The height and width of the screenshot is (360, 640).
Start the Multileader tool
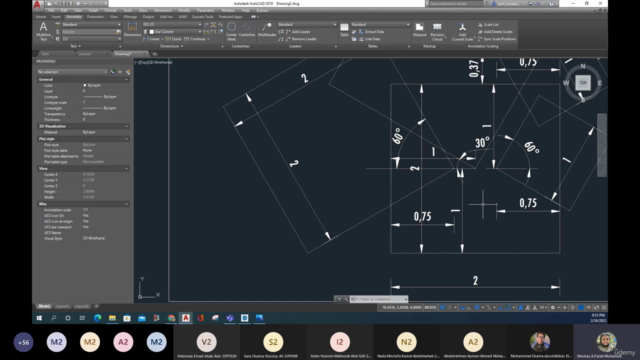[x=267, y=30]
